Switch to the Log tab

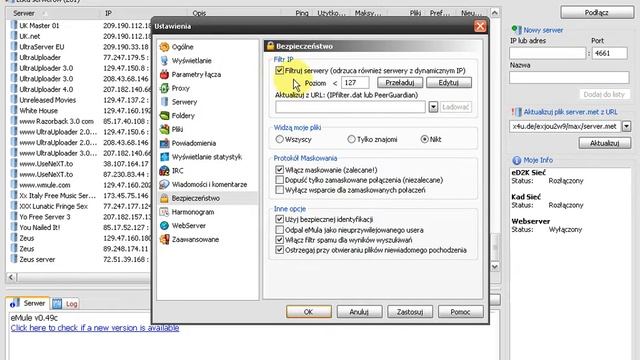[x=65, y=303]
